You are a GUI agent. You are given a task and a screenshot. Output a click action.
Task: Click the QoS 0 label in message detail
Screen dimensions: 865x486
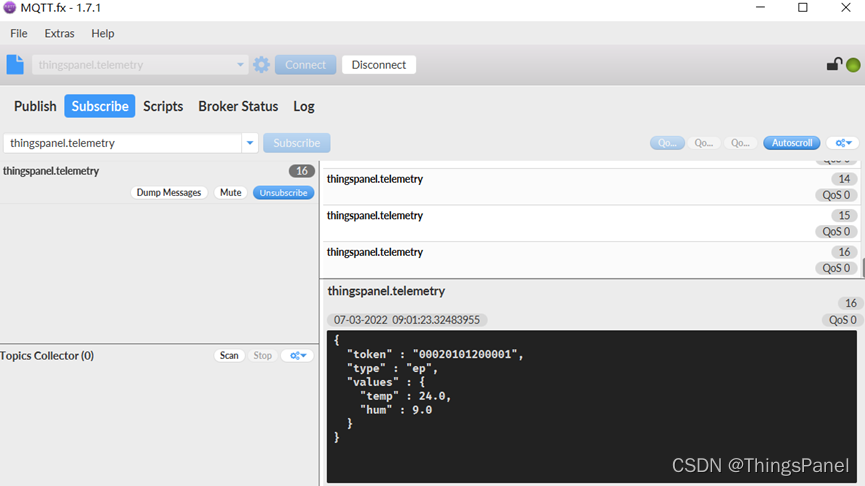(x=842, y=320)
